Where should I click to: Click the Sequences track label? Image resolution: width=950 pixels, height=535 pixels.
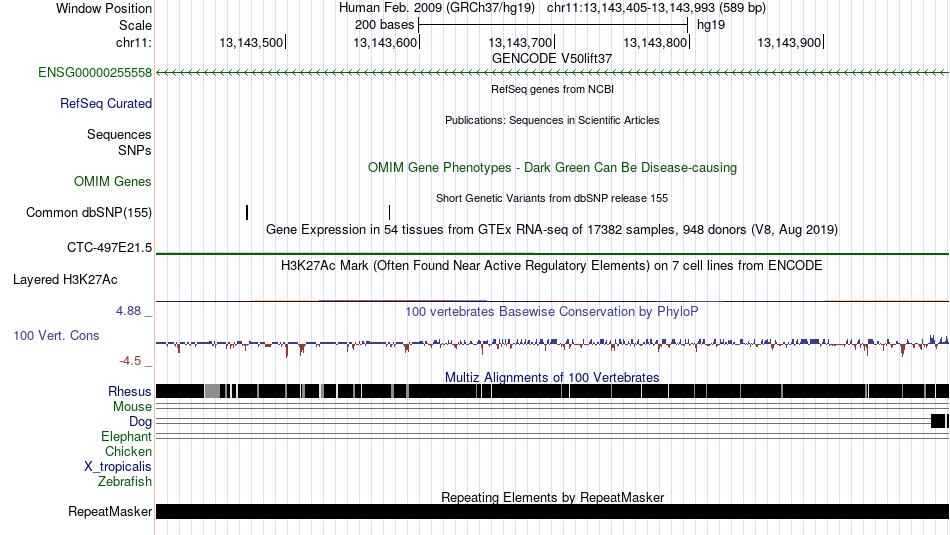119,135
